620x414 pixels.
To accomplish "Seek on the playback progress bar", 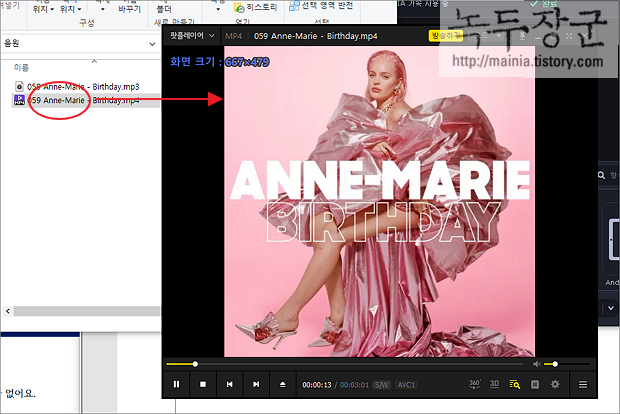I will pos(345,364).
